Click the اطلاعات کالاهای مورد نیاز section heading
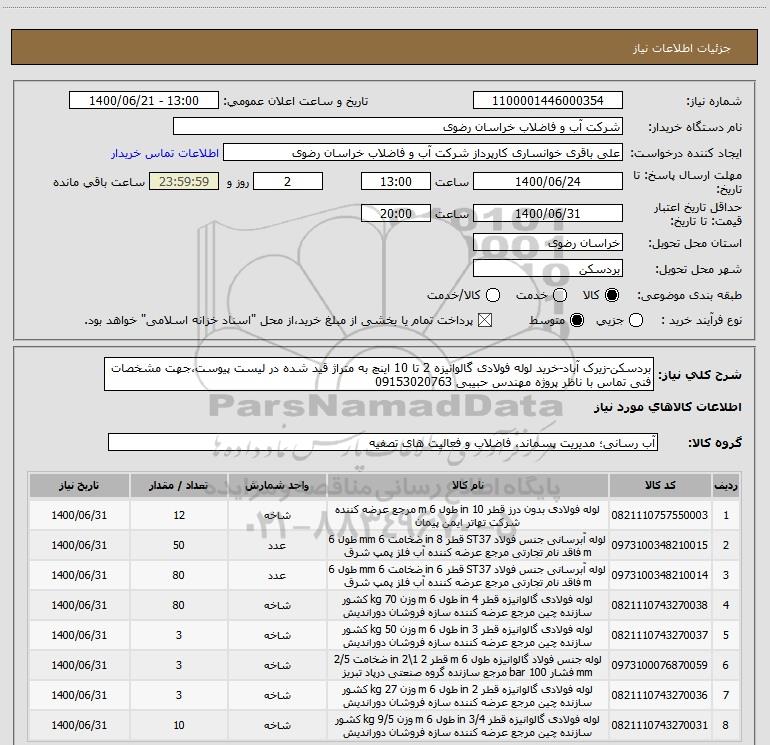This screenshot has width=770, height=745. tap(667, 407)
